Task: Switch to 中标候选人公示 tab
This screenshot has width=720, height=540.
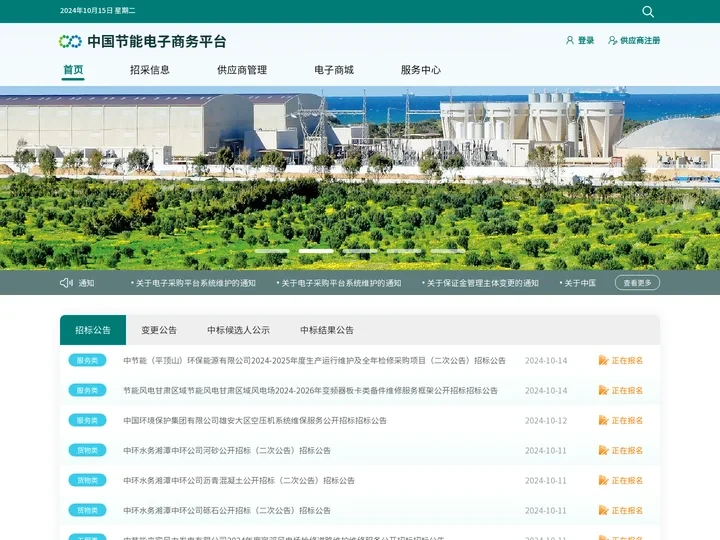Action: [238, 330]
